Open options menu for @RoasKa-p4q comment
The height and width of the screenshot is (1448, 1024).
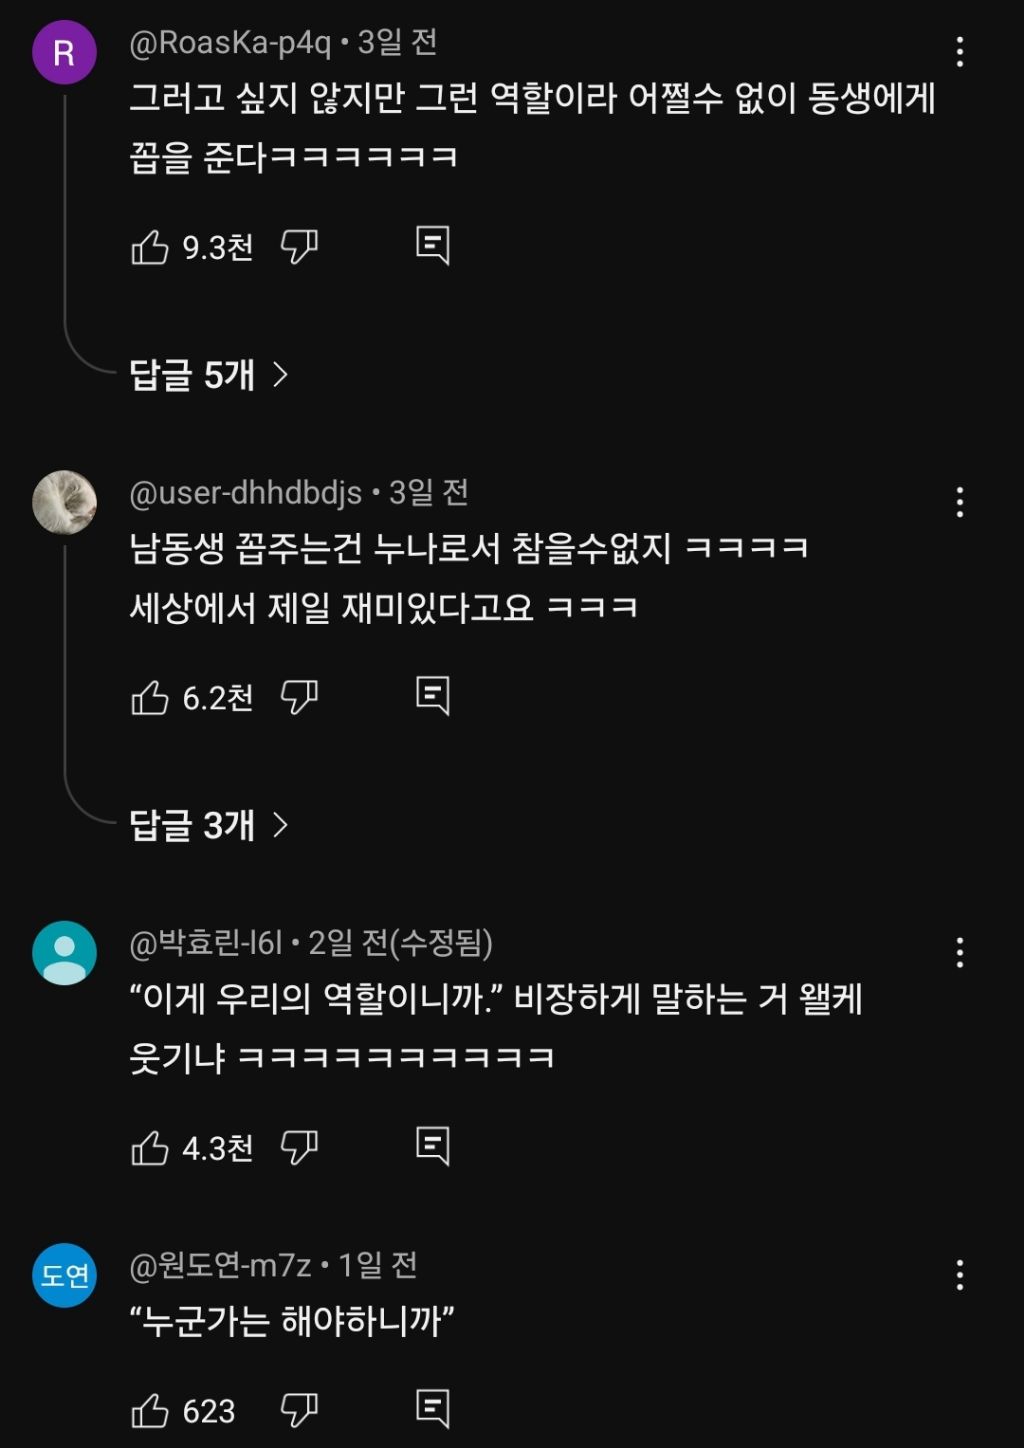[x=960, y=52]
